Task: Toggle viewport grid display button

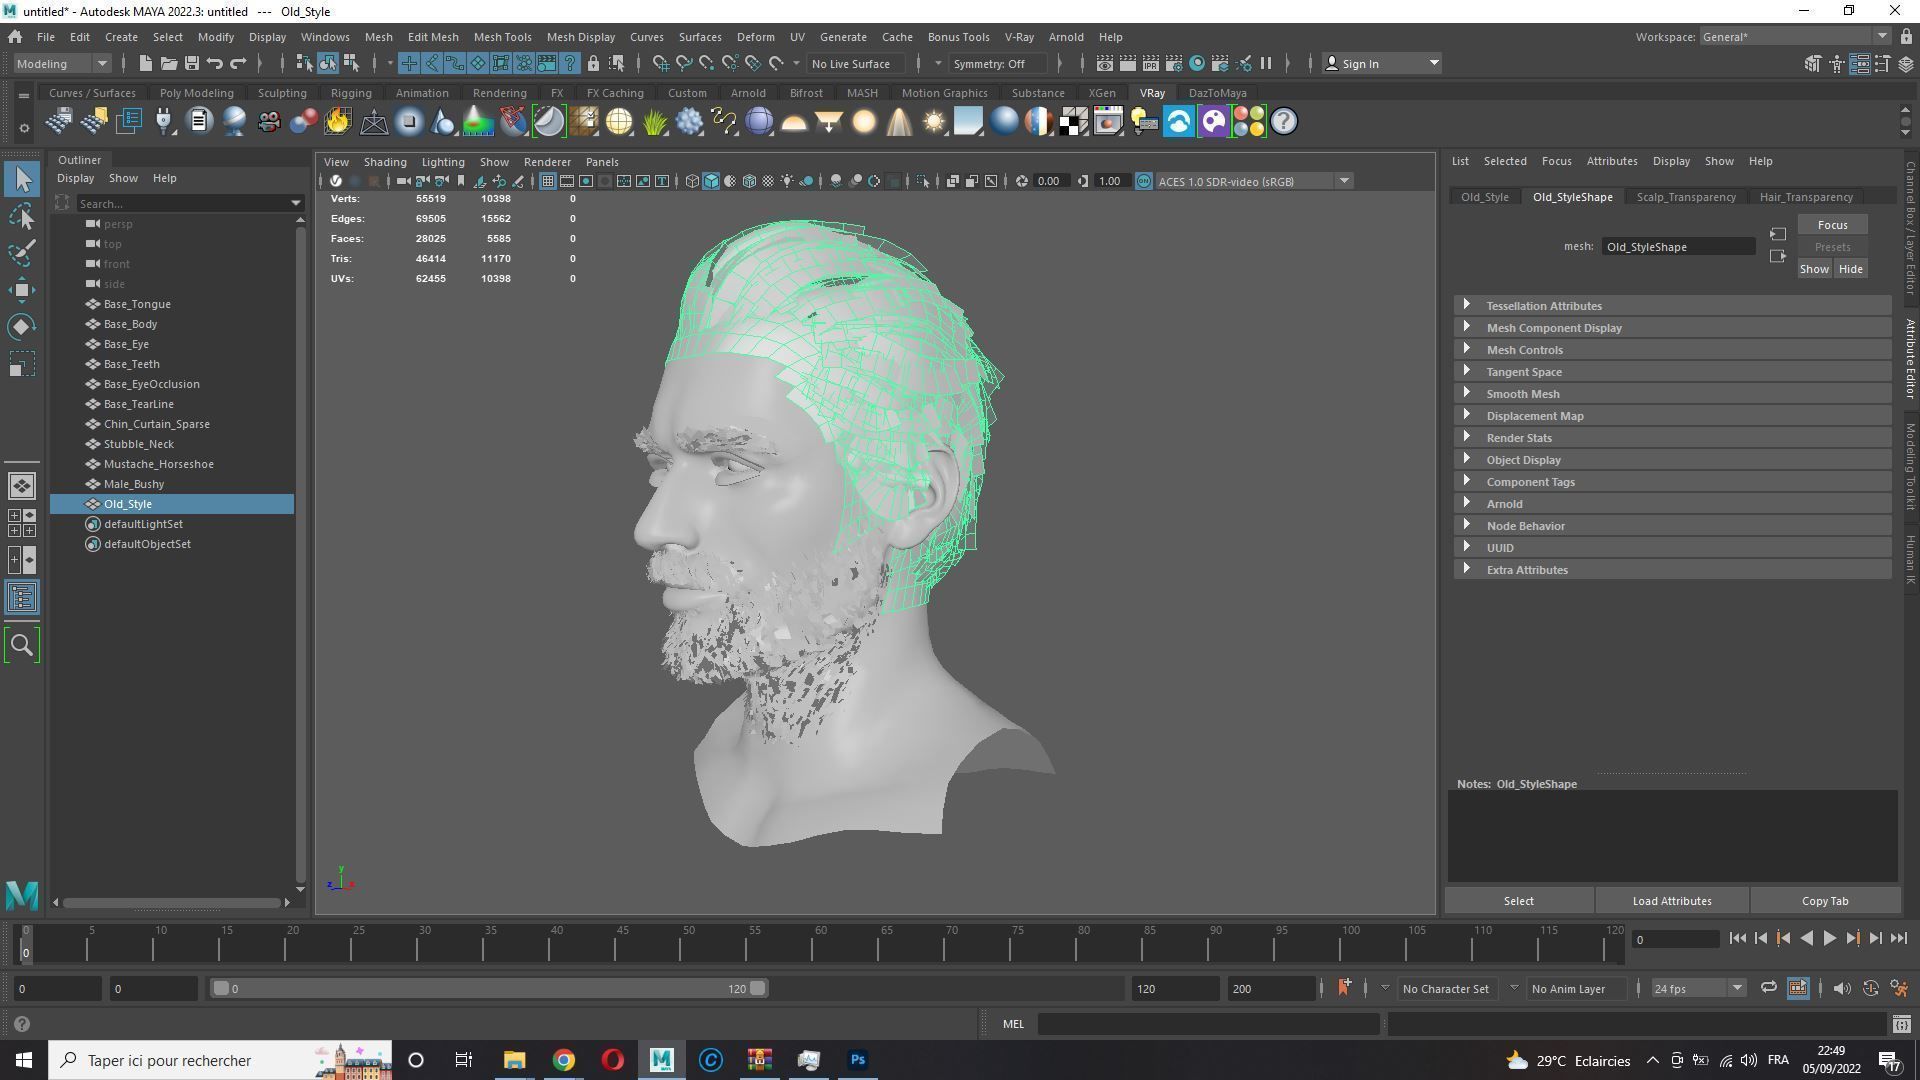Action: click(x=547, y=181)
